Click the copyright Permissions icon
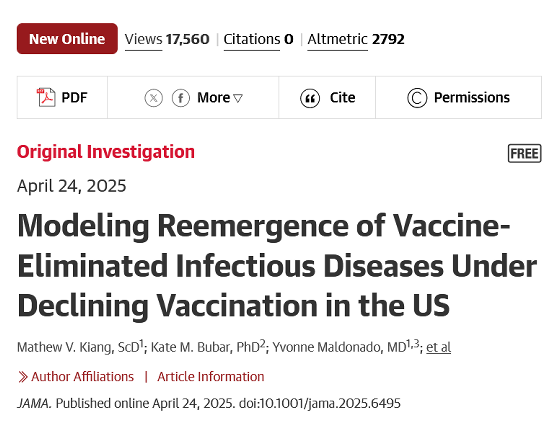Image resolution: width=560 pixels, height=426 pixels. 417,98
